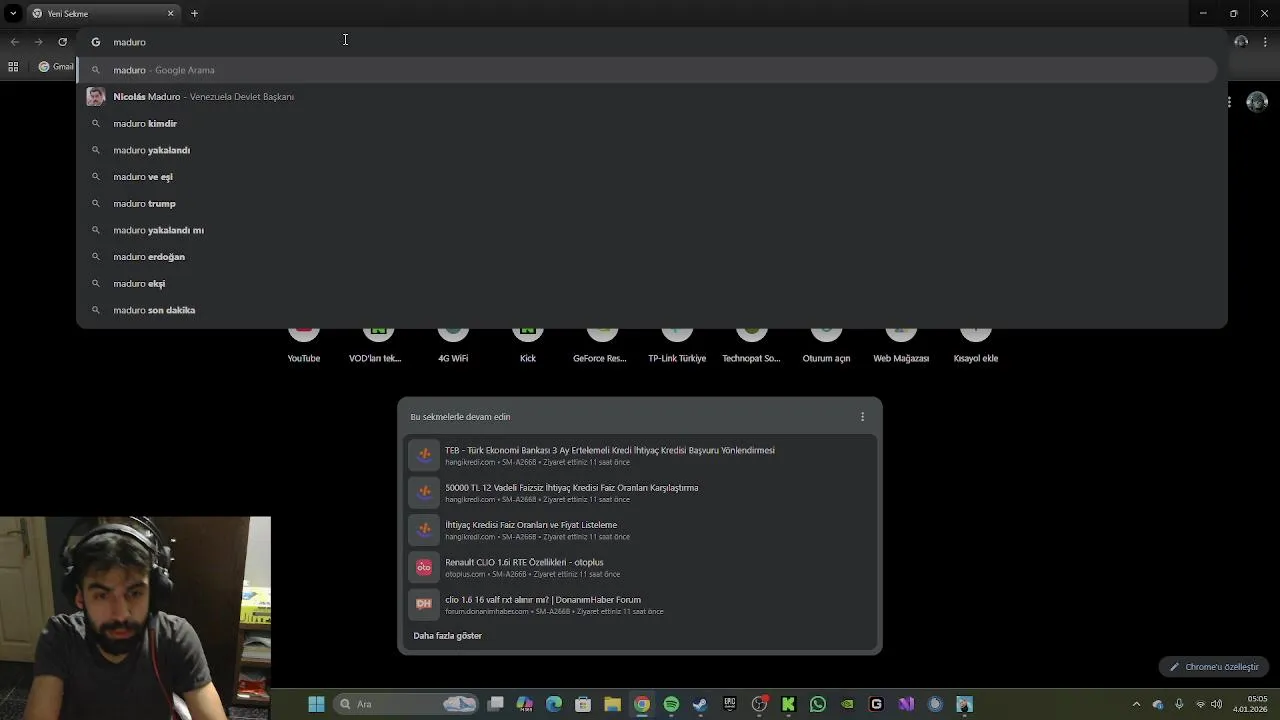Click the address bar containing maduro

click(x=652, y=42)
